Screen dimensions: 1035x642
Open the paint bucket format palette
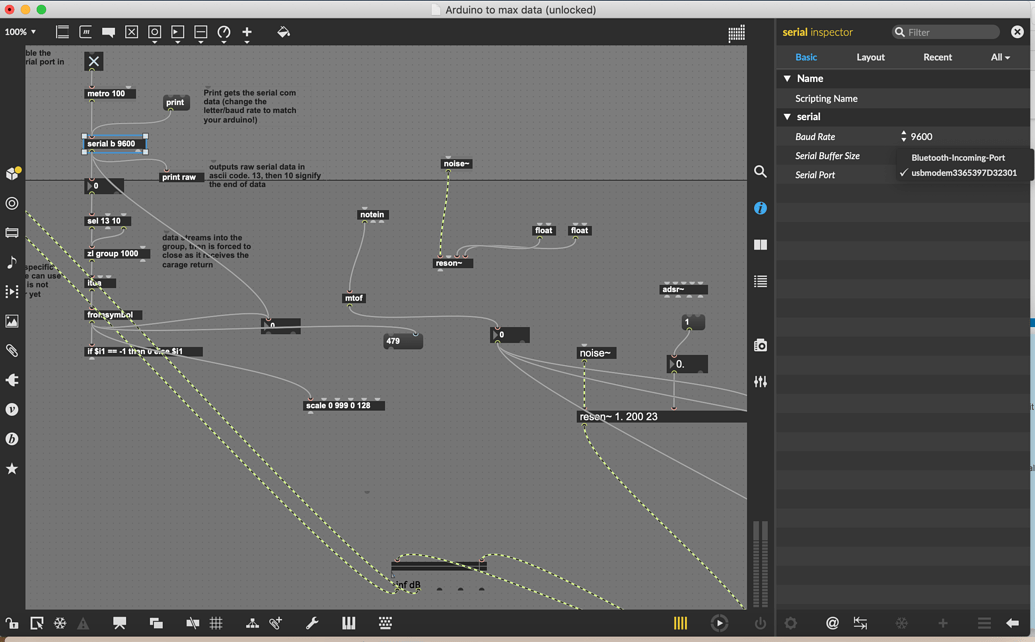pyautogui.click(x=283, y=32)
